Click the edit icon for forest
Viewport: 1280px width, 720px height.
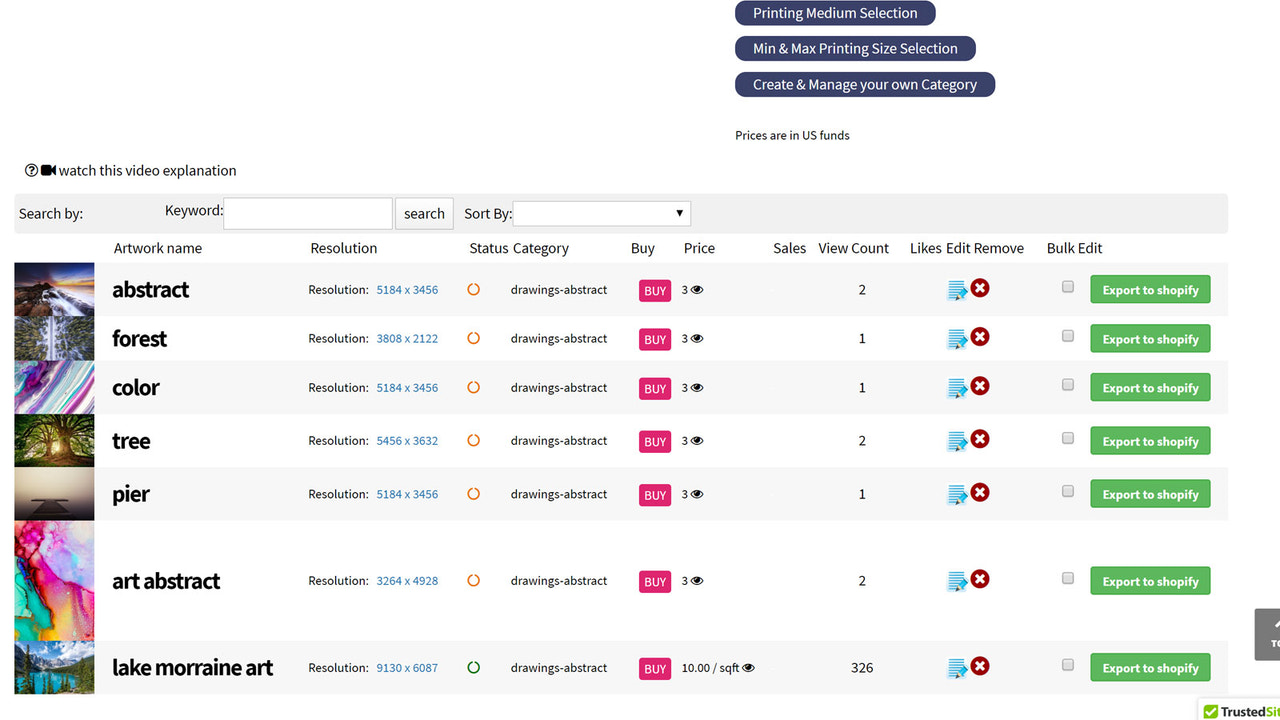click(957, 339)
